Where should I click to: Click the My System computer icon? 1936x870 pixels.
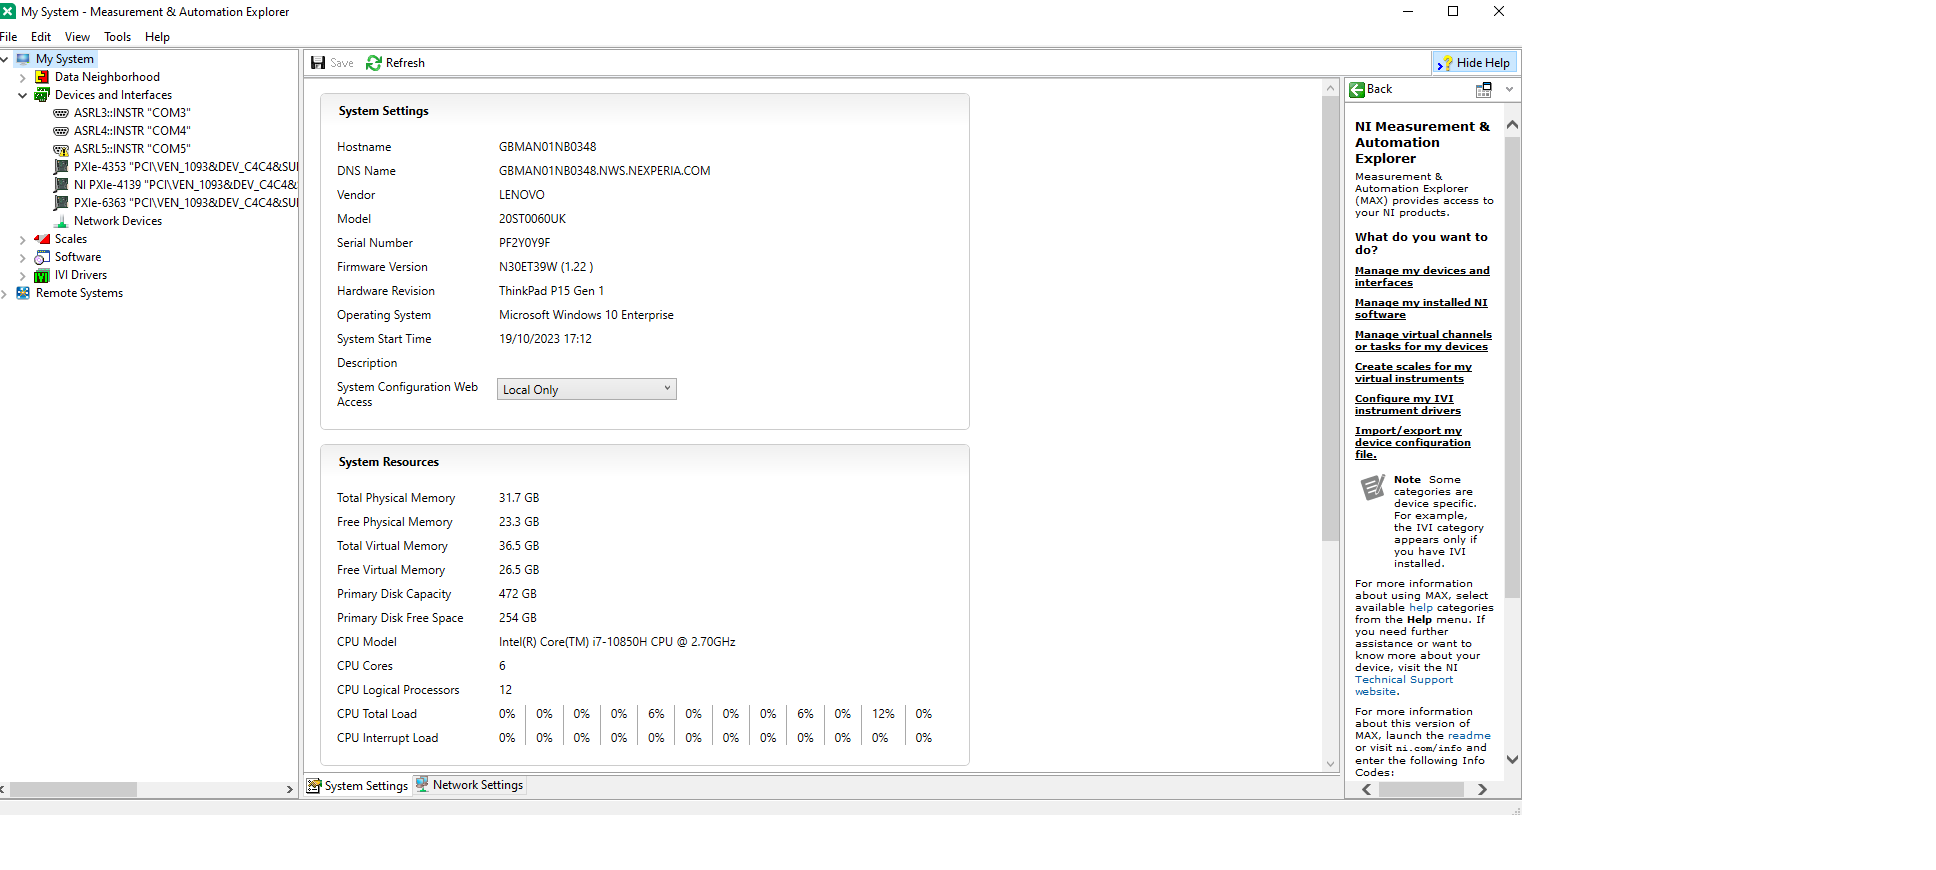(x=23, y=59)
